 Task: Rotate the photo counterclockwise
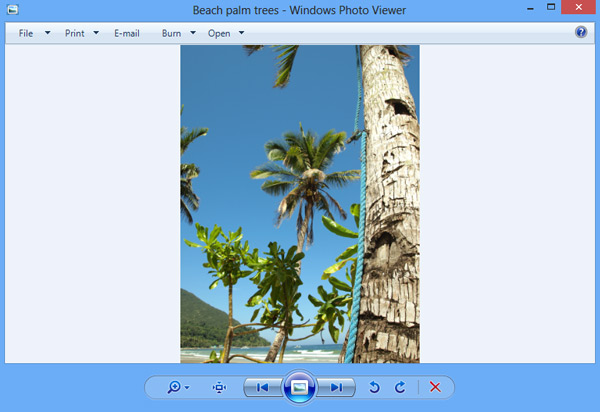tap(375, 387)
